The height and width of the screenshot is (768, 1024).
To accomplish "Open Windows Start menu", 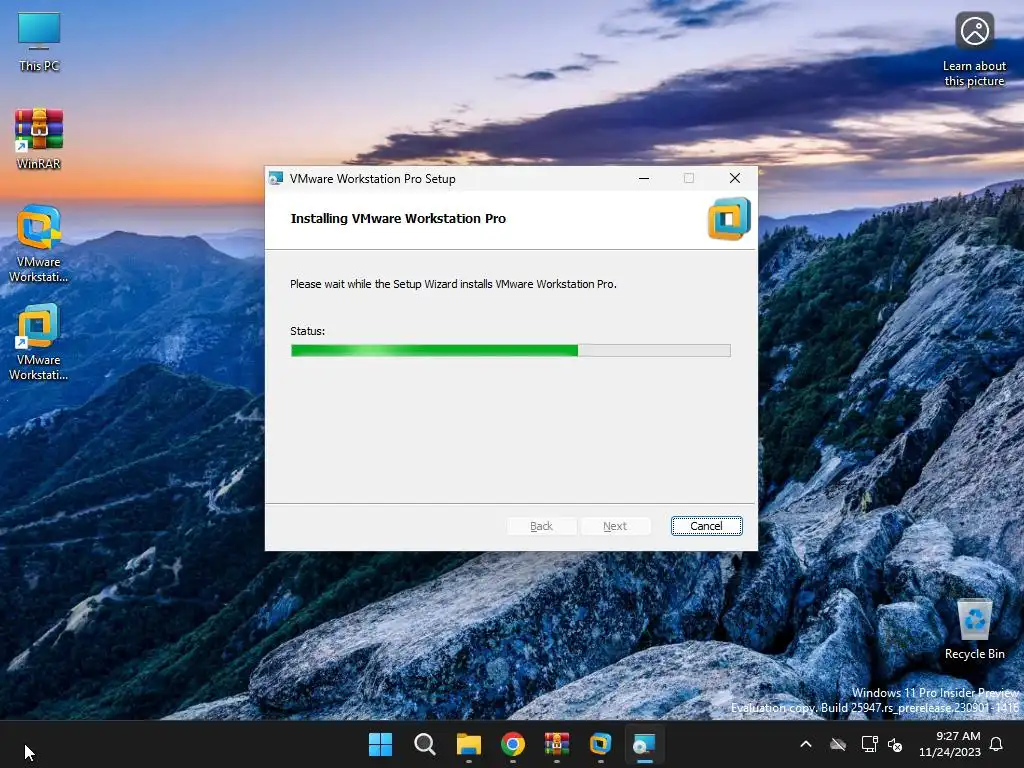I will point(380,744).
